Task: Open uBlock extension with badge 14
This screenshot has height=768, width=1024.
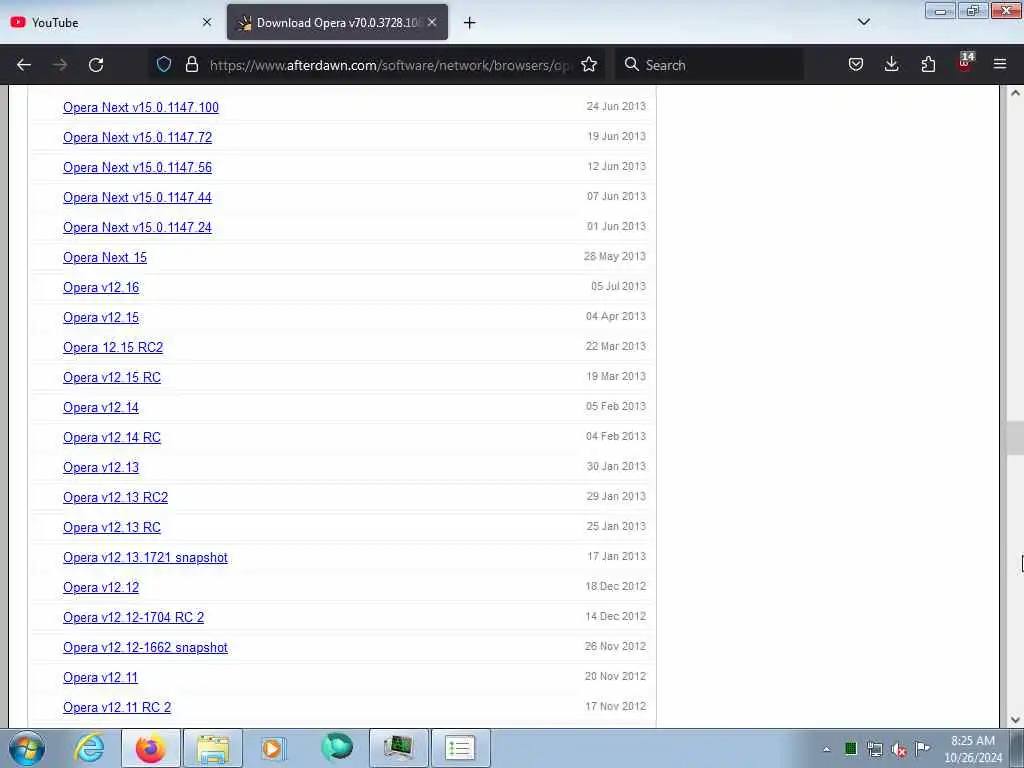Action: pos(965,63)
